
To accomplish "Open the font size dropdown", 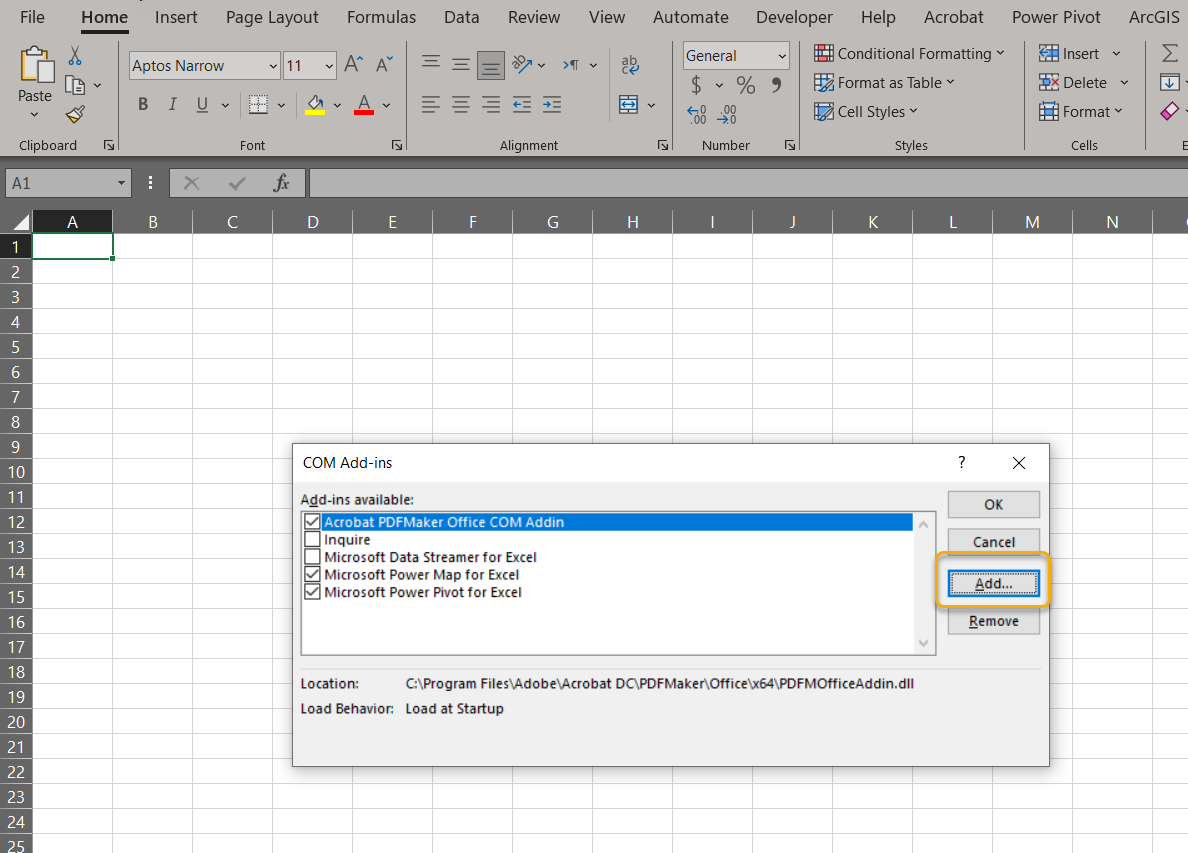I will coord(327,65).
